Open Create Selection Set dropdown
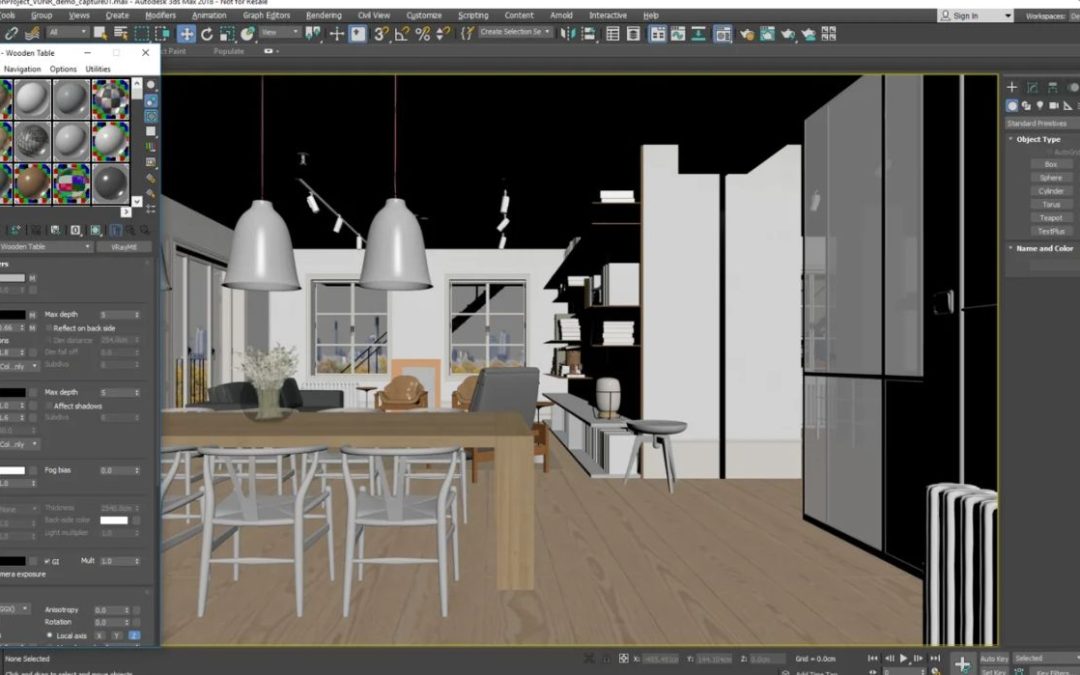The width and height of the screenshot is (1080, 675). pos(515,32)
